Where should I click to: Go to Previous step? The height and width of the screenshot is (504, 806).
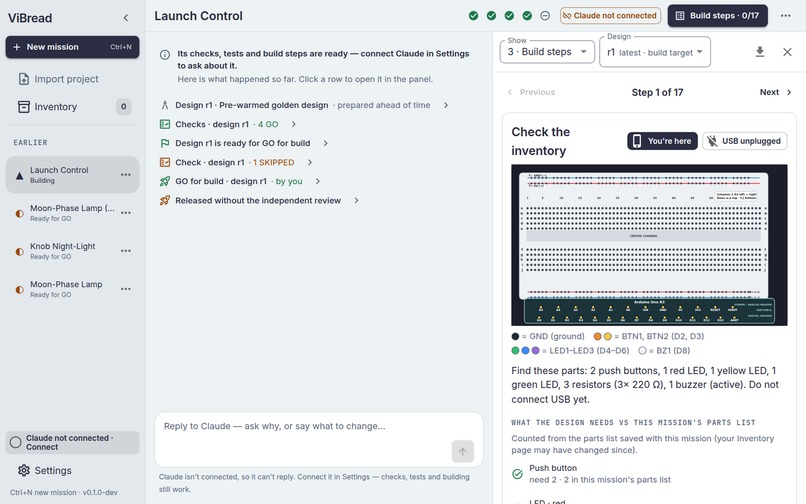531,92
